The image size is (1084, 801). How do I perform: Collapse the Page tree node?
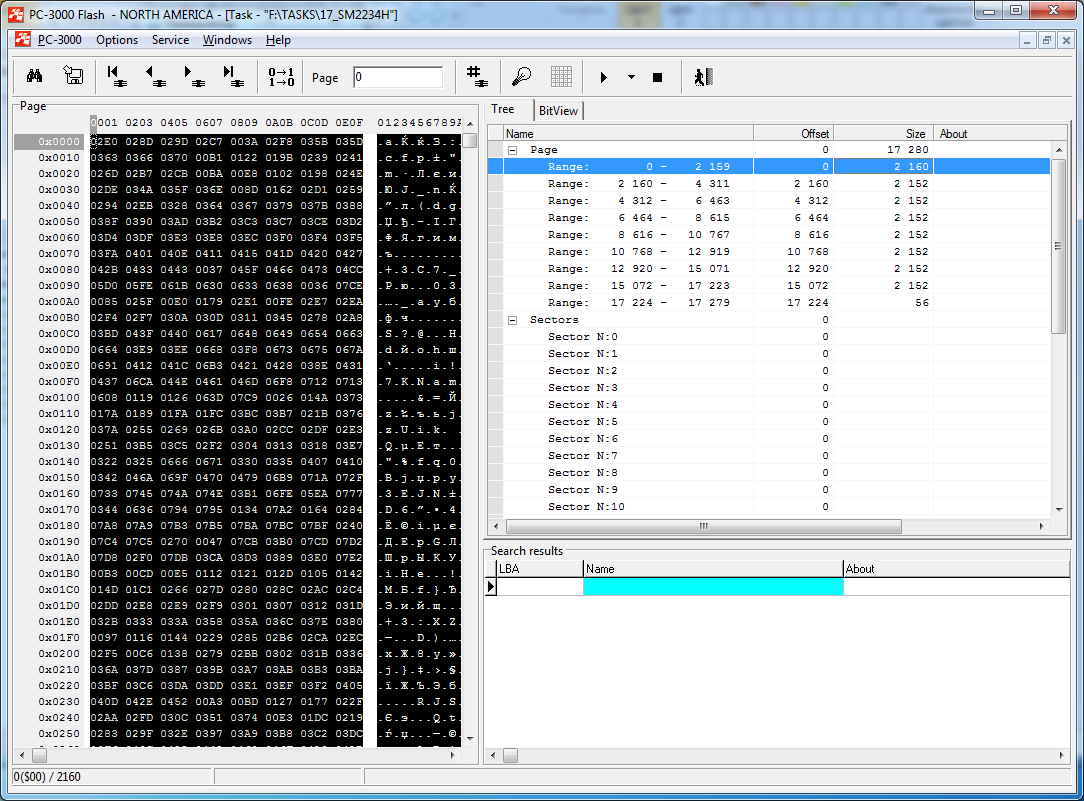click(x=512, y=150)
